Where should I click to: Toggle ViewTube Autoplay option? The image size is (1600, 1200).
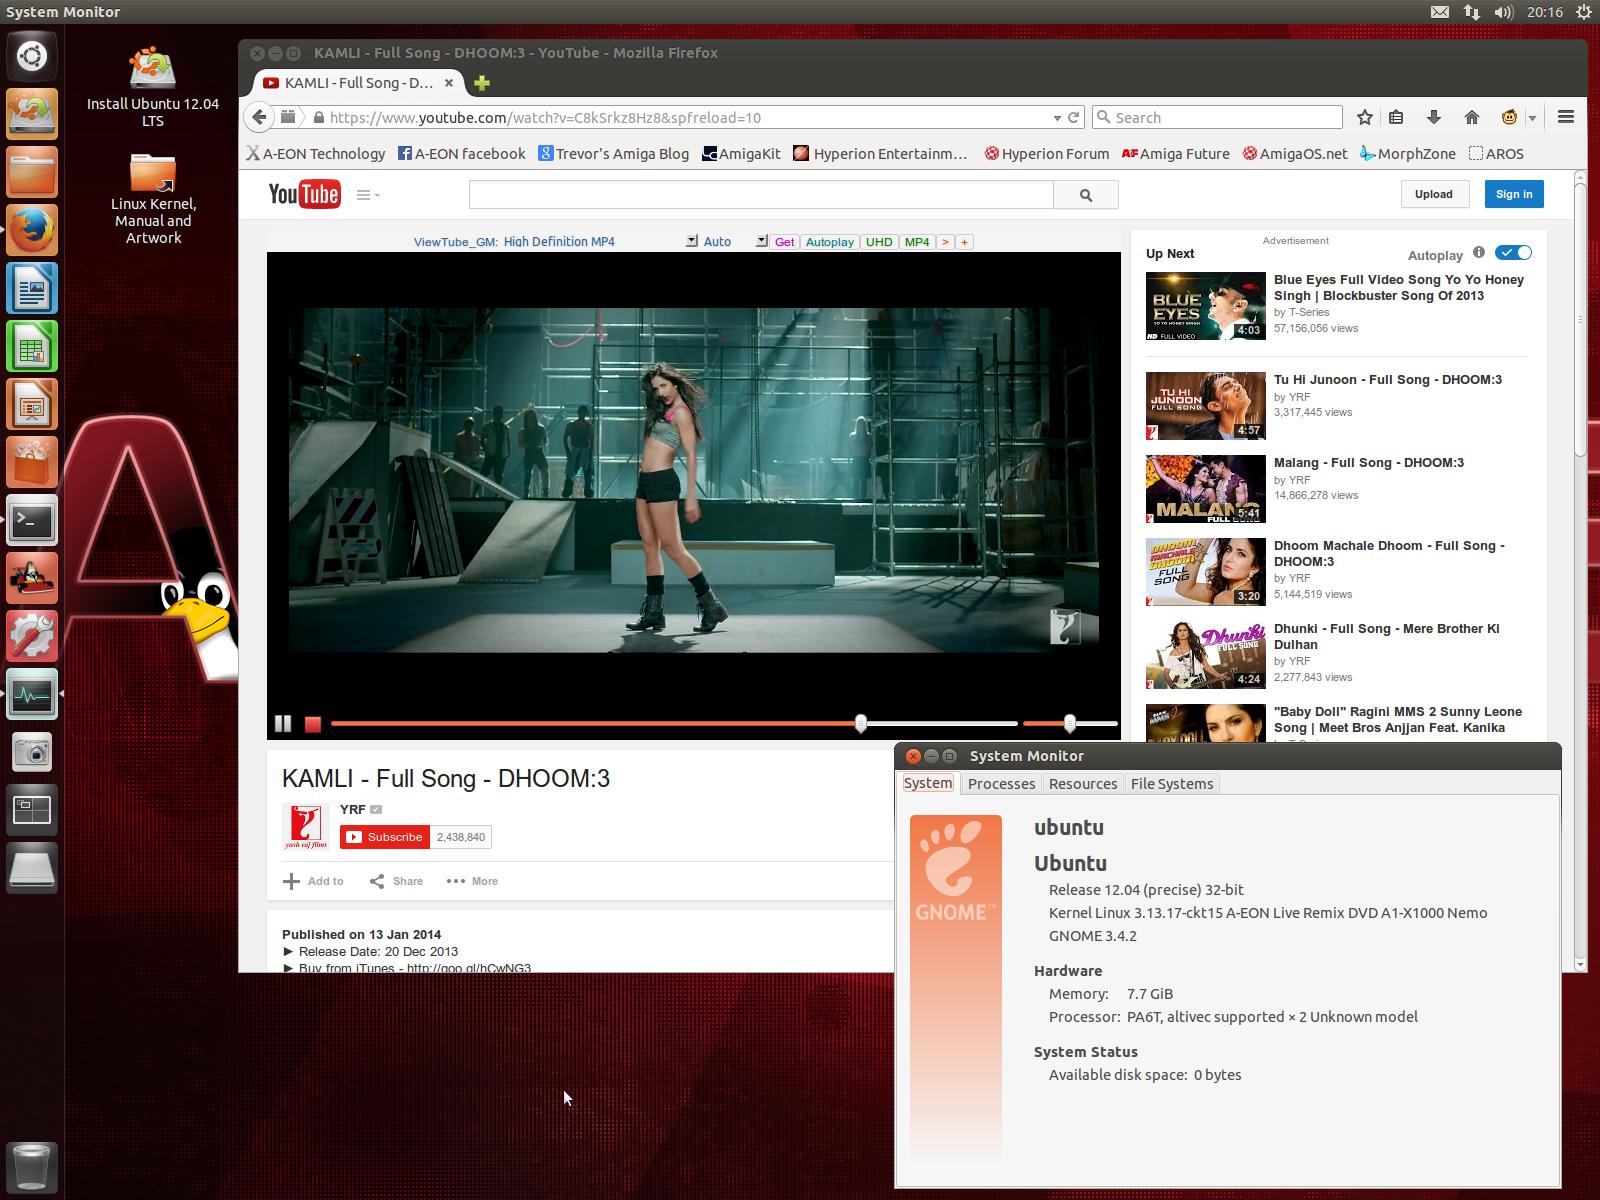(x=829, y=242)
